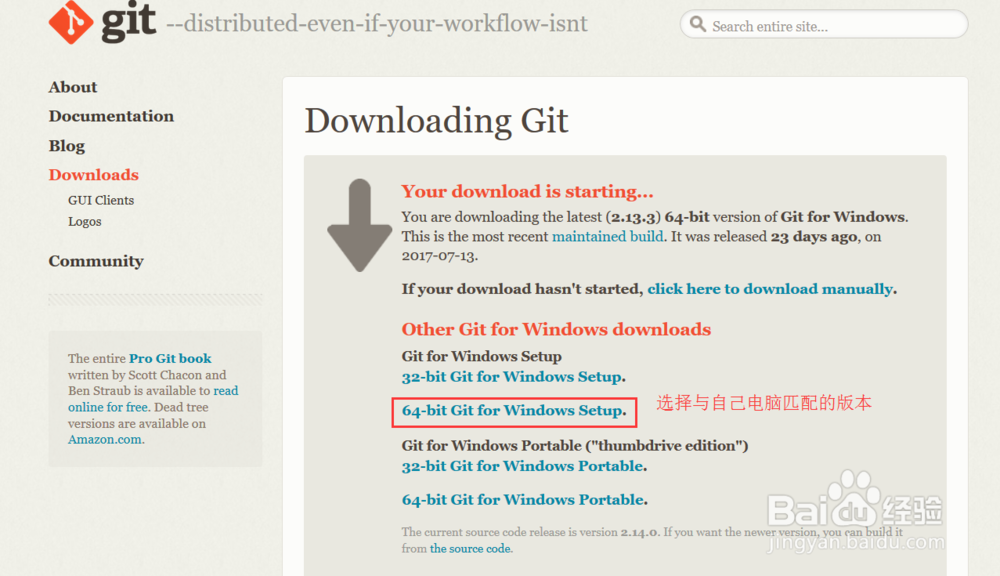
Task: Click Other Git for Windows downloads heading
Action: pyautogui.click(x=556, y=329)
